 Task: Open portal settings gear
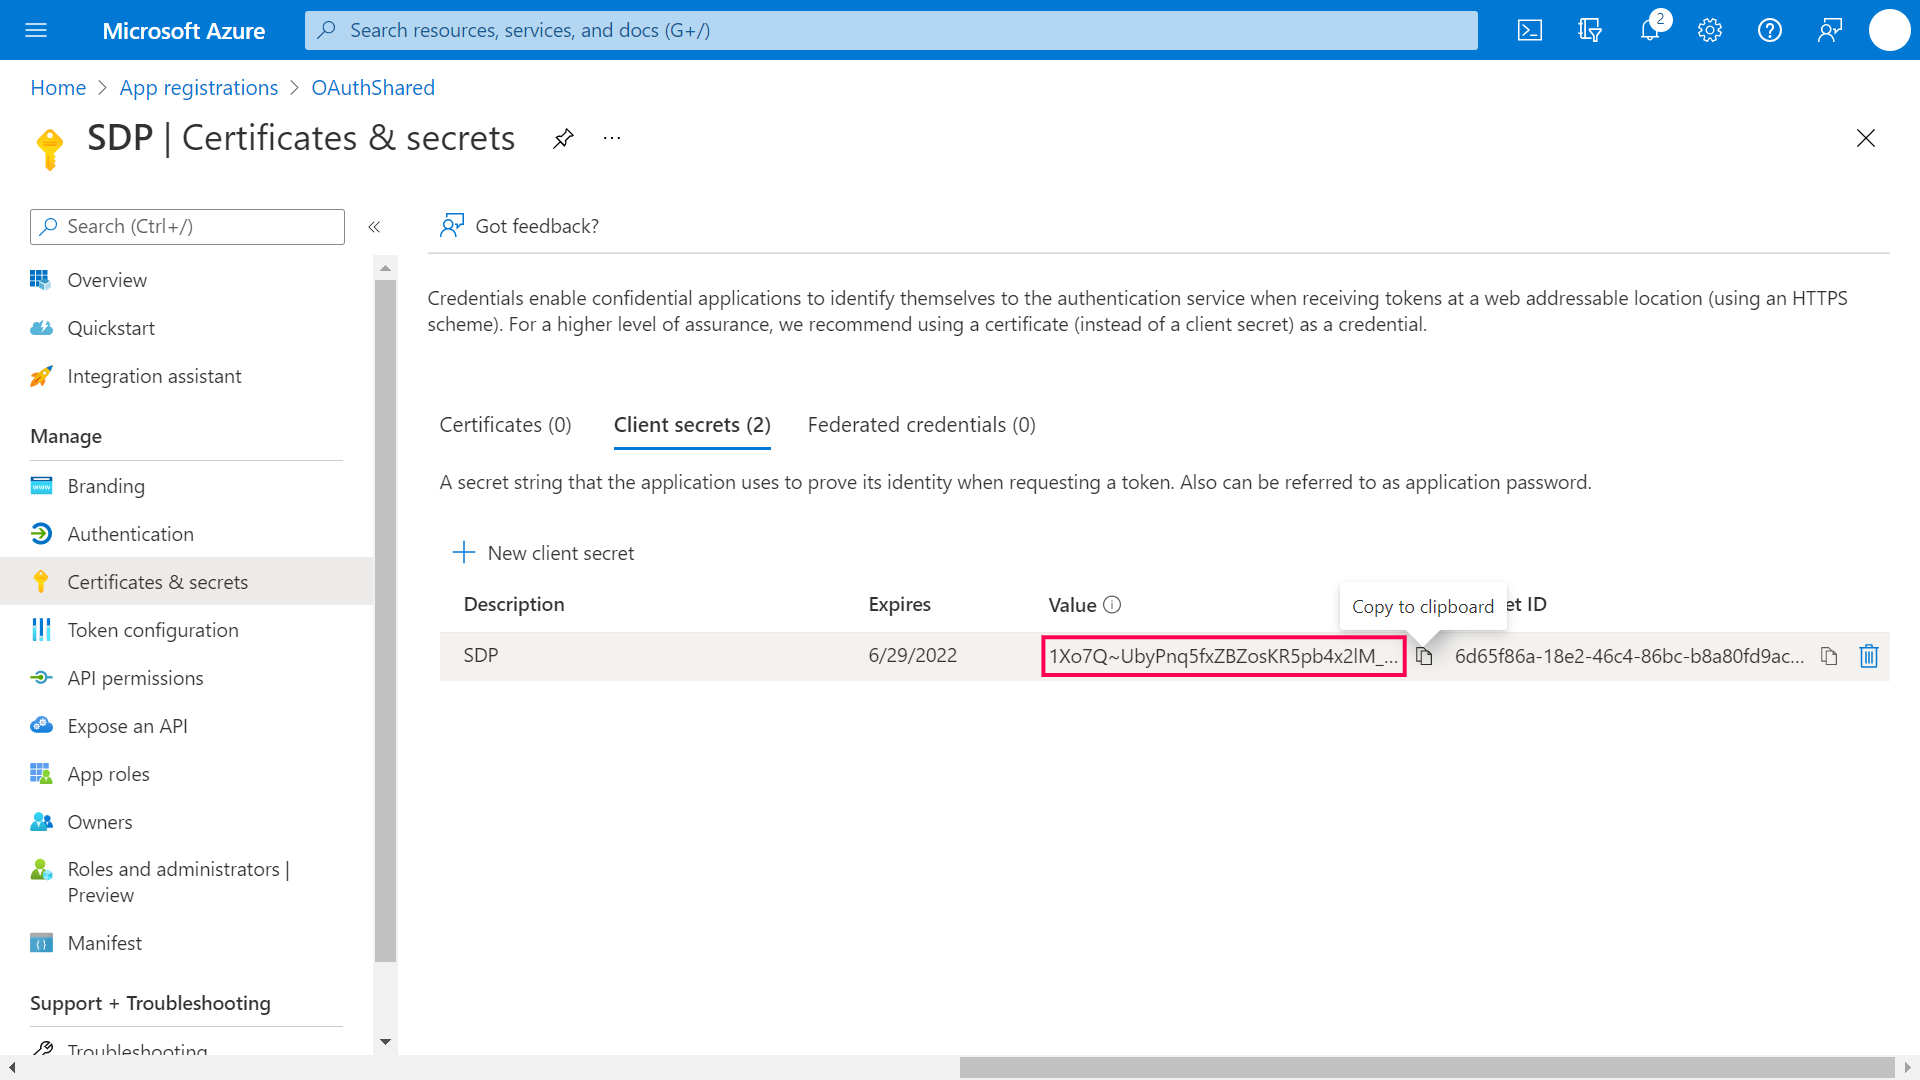[1710, 30]
